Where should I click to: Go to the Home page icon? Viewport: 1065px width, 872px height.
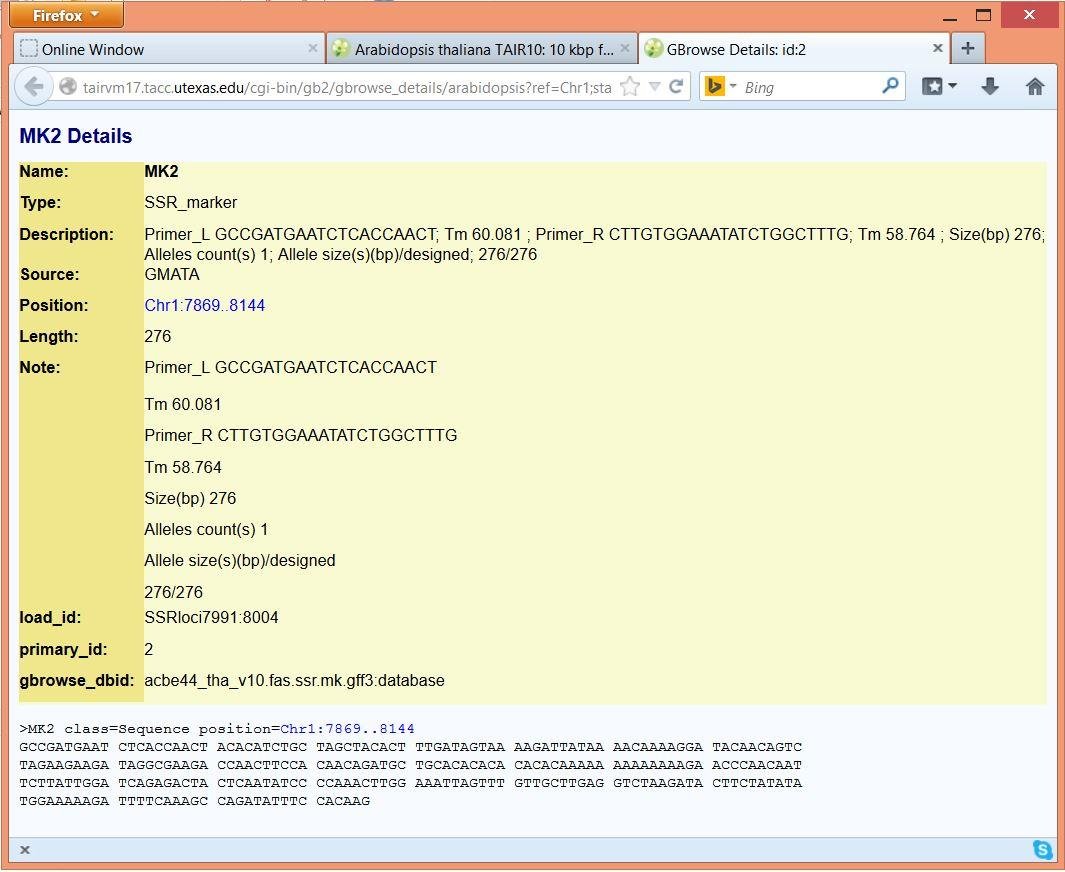(x=1034, y=86)
